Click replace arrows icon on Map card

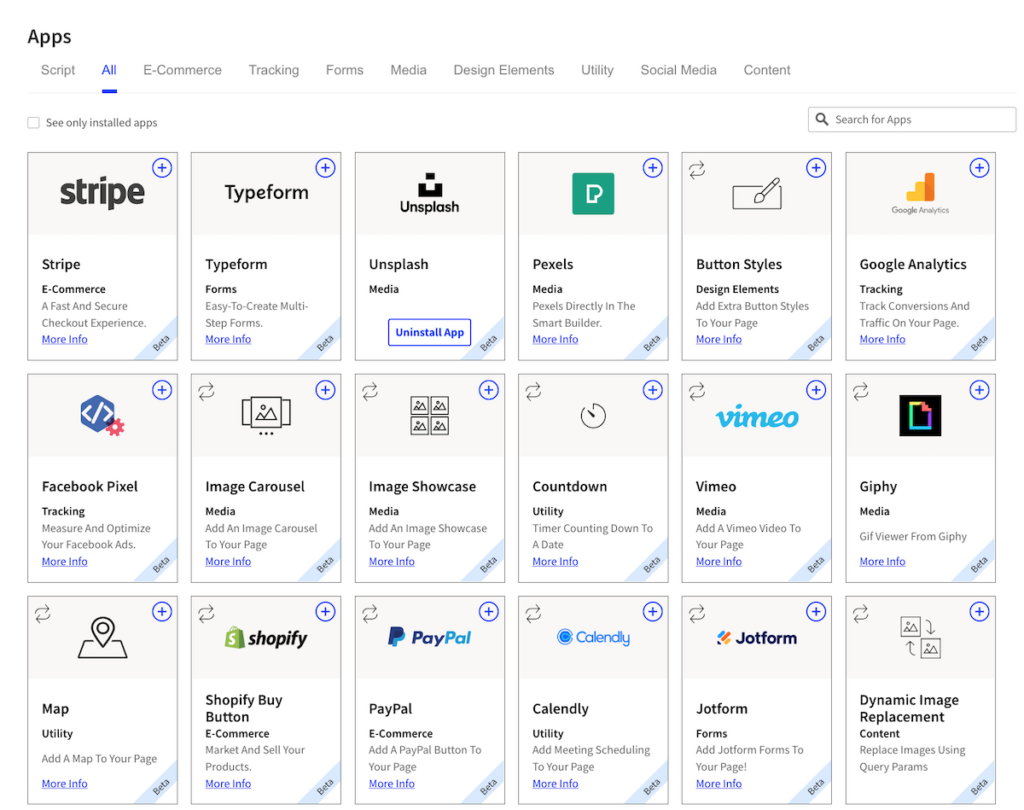(x=43, y=613)
